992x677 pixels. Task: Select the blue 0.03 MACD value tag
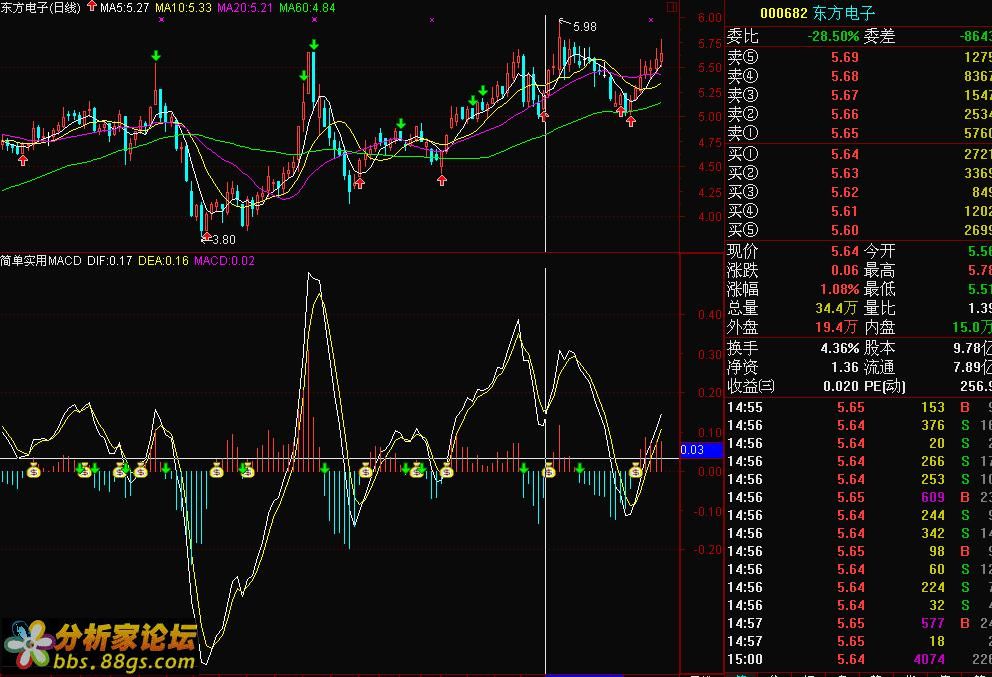coord(701,450)
